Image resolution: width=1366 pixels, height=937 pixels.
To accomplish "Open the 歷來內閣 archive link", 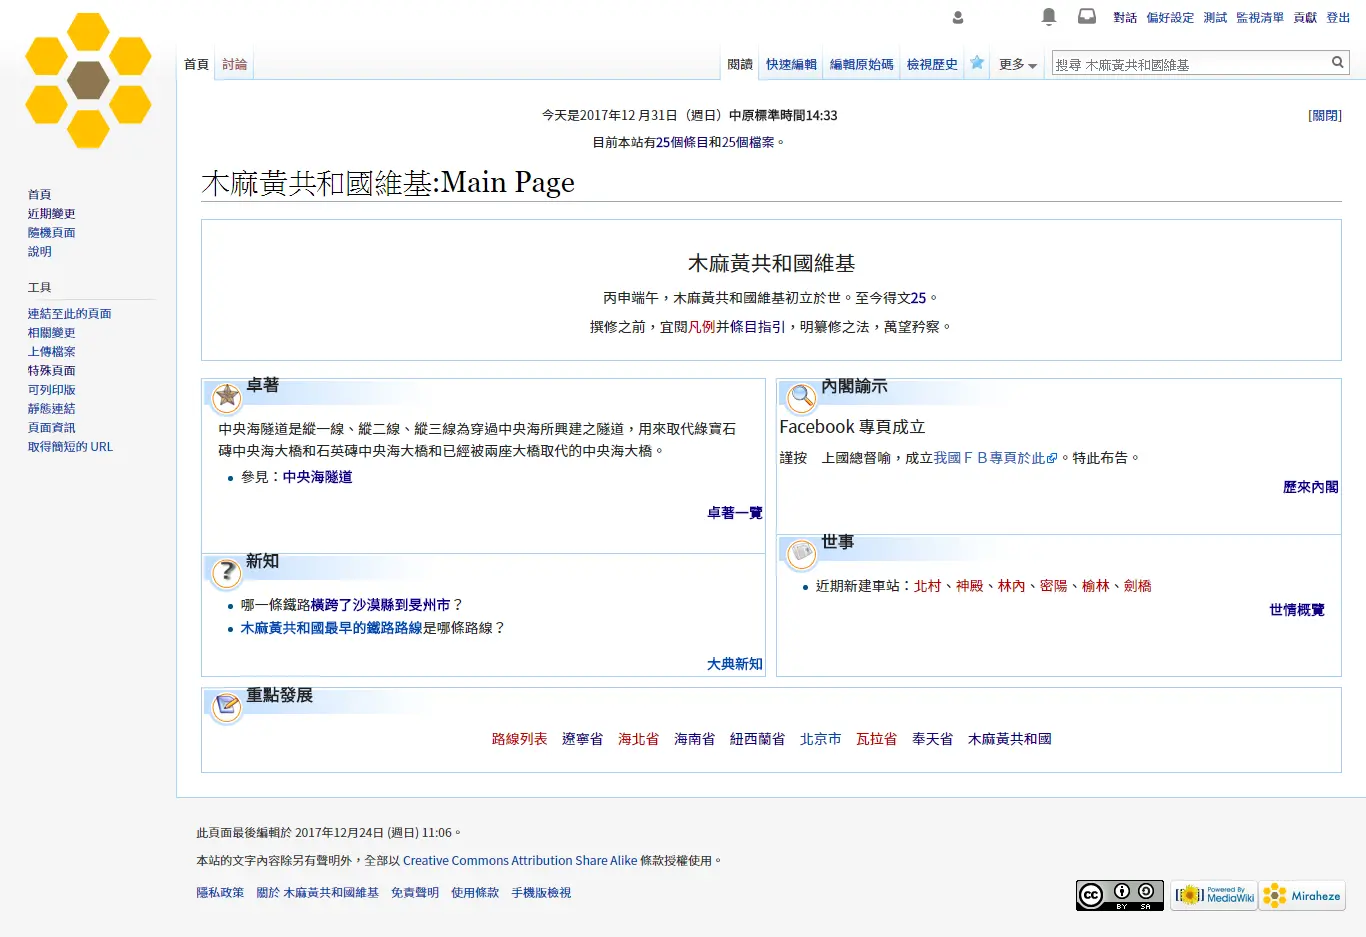I will pos(1310,488).
